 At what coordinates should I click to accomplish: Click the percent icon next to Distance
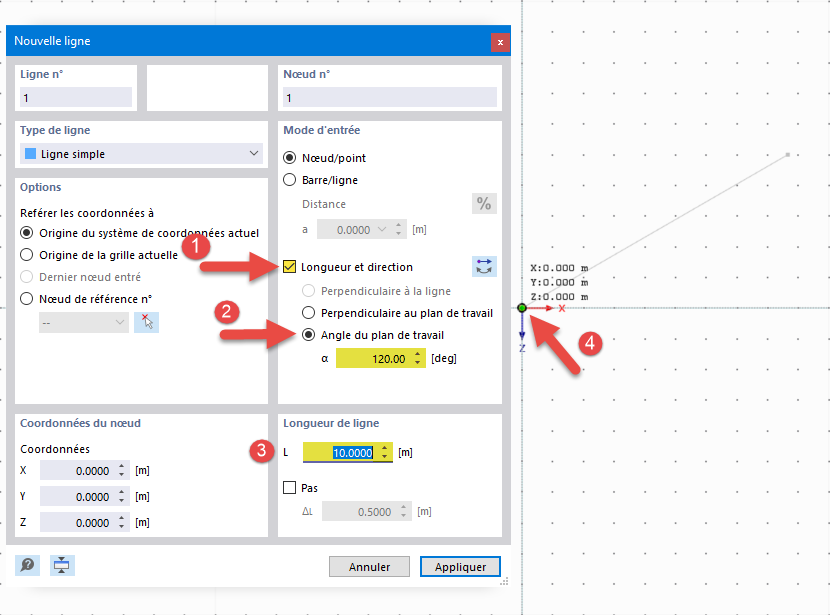click(484, 203)
